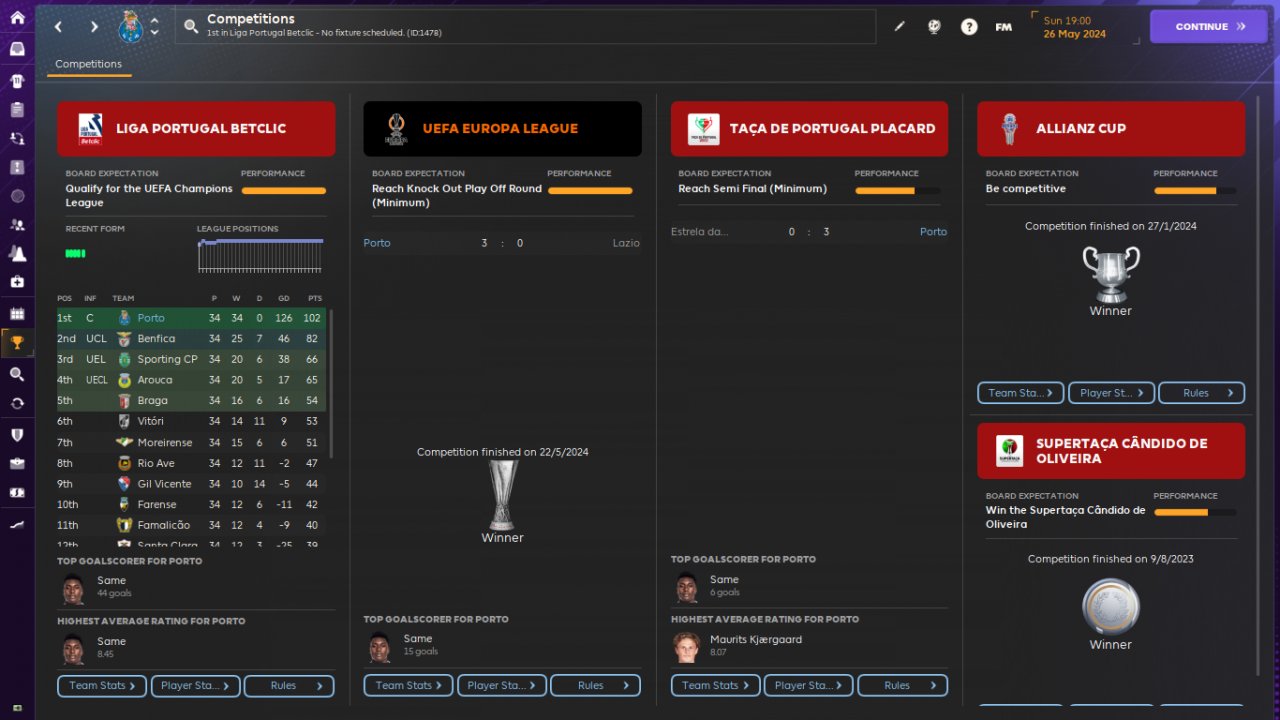1280x720 pixels.
Task: Open the Medical Centre icon in sidebar
Action: (17, 283)
